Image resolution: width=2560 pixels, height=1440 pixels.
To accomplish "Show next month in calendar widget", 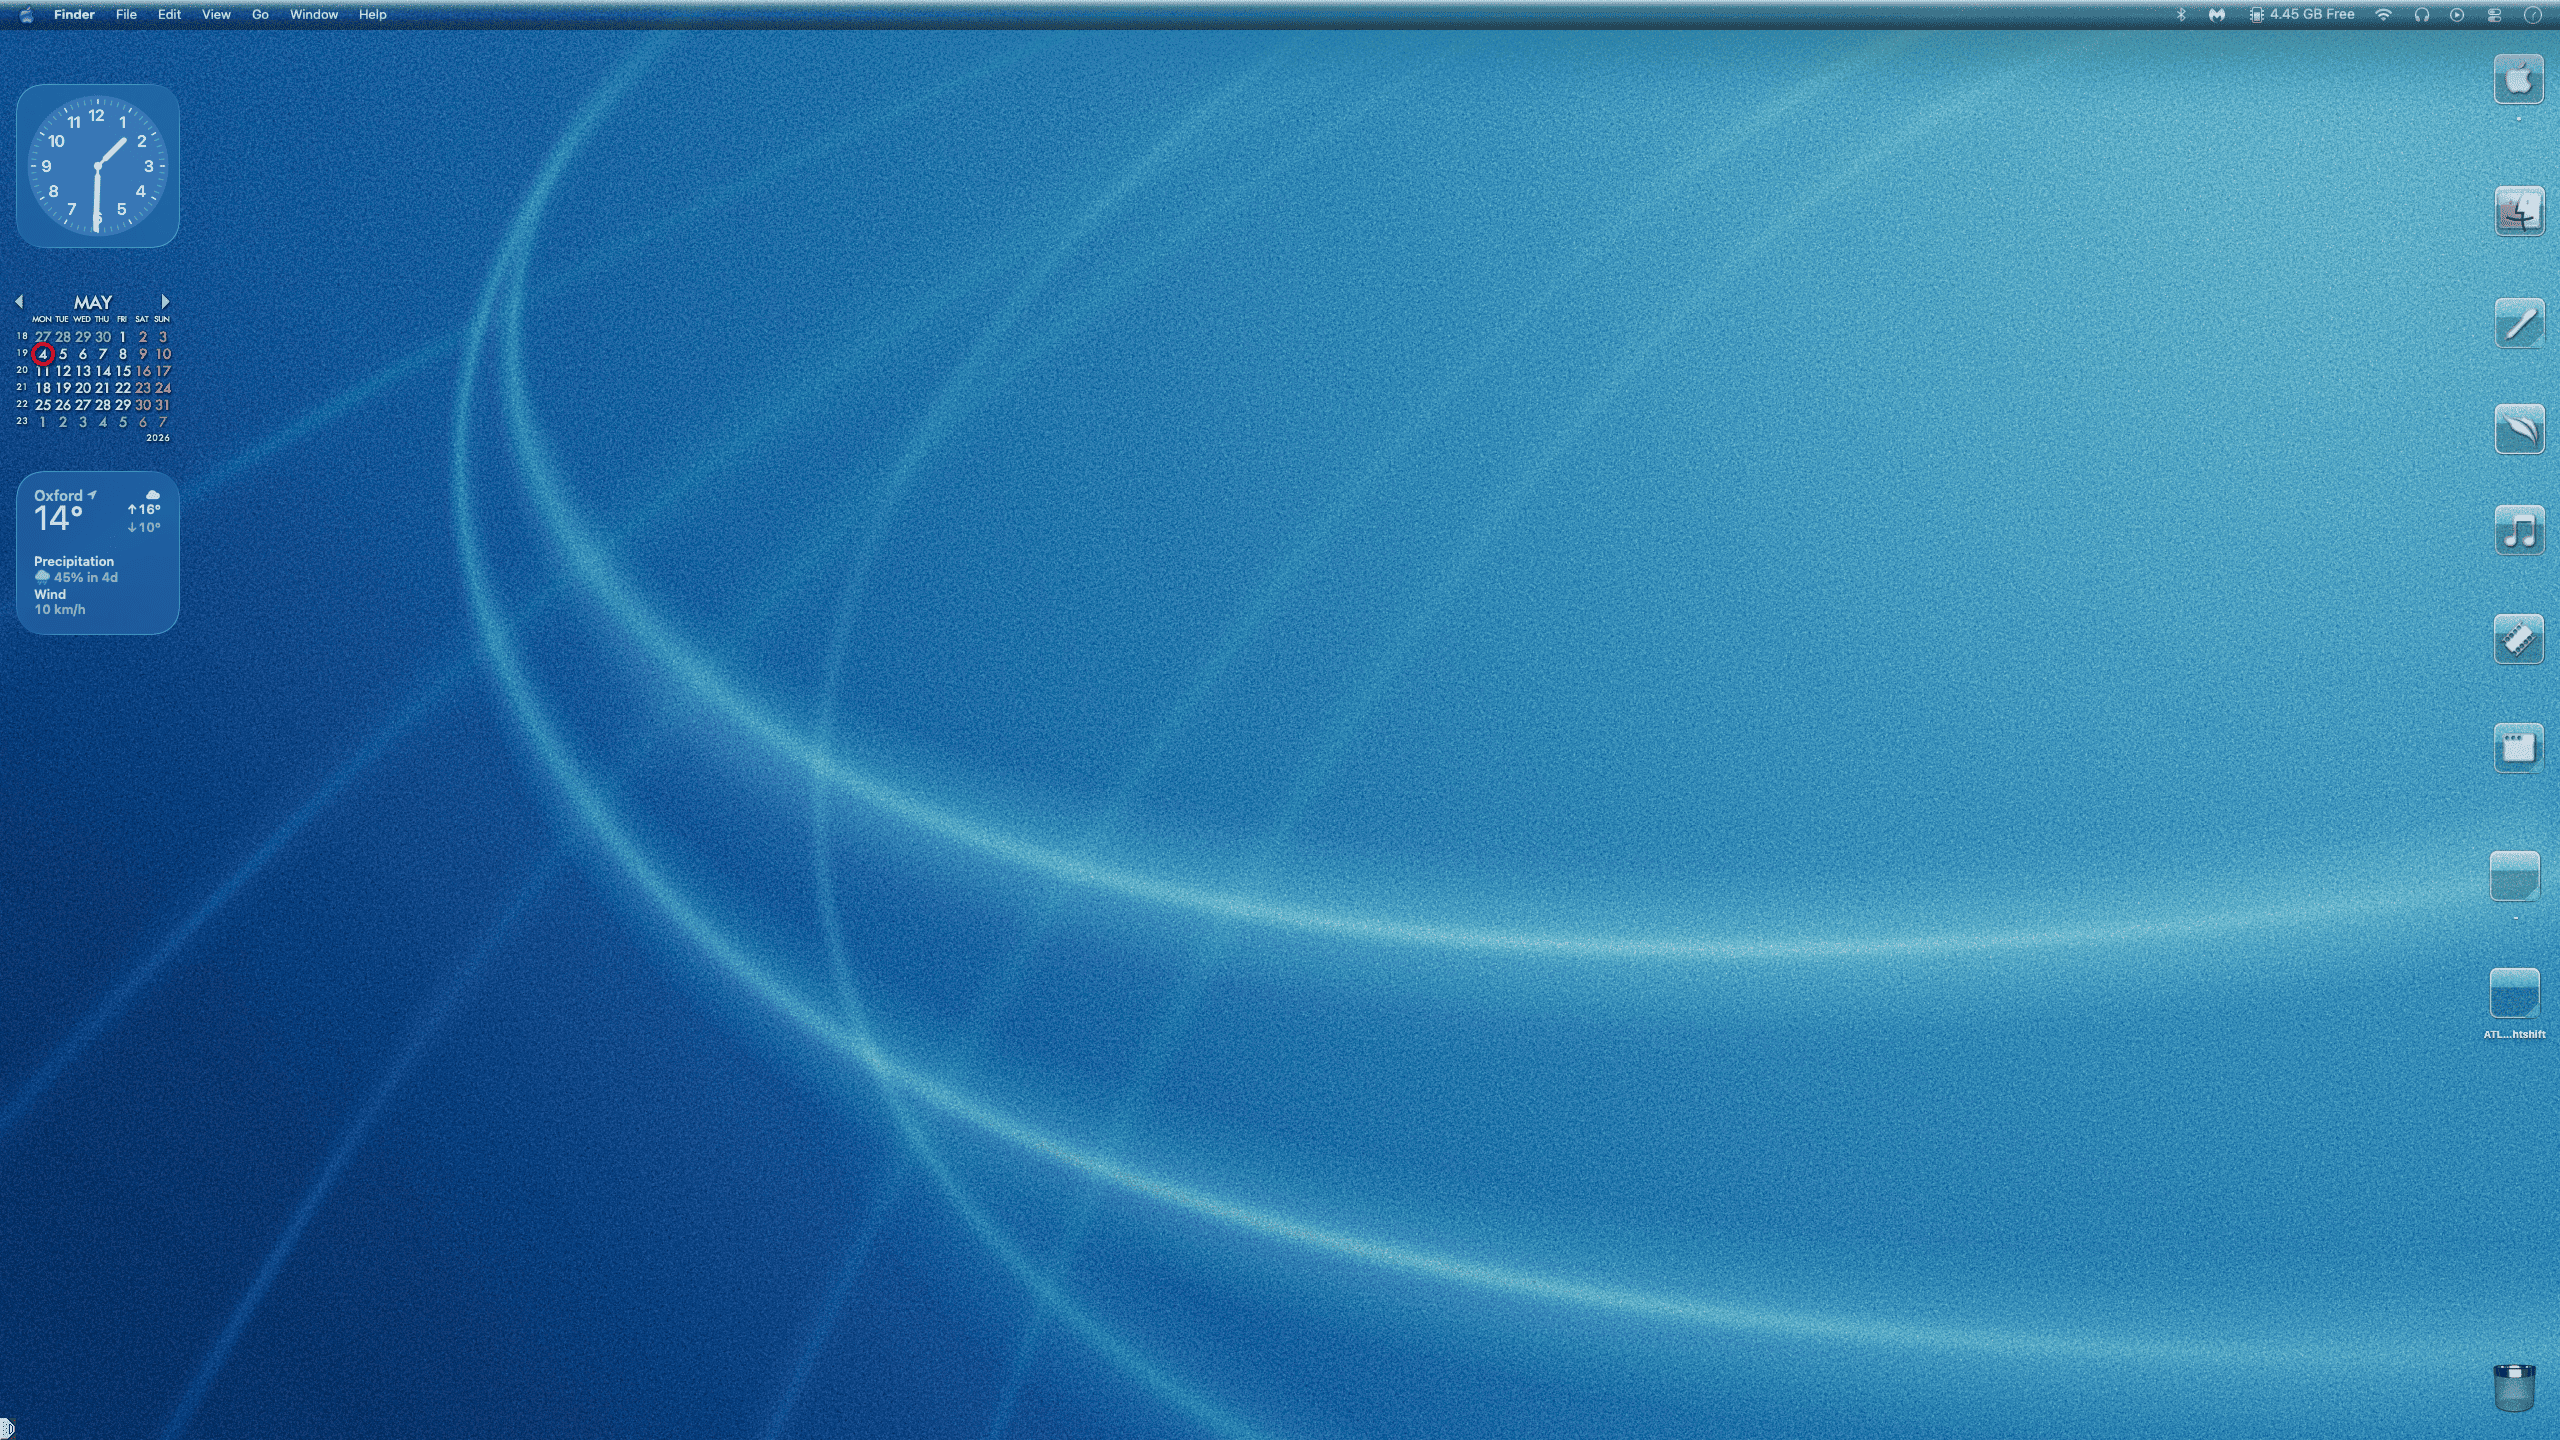I will 165,301.
